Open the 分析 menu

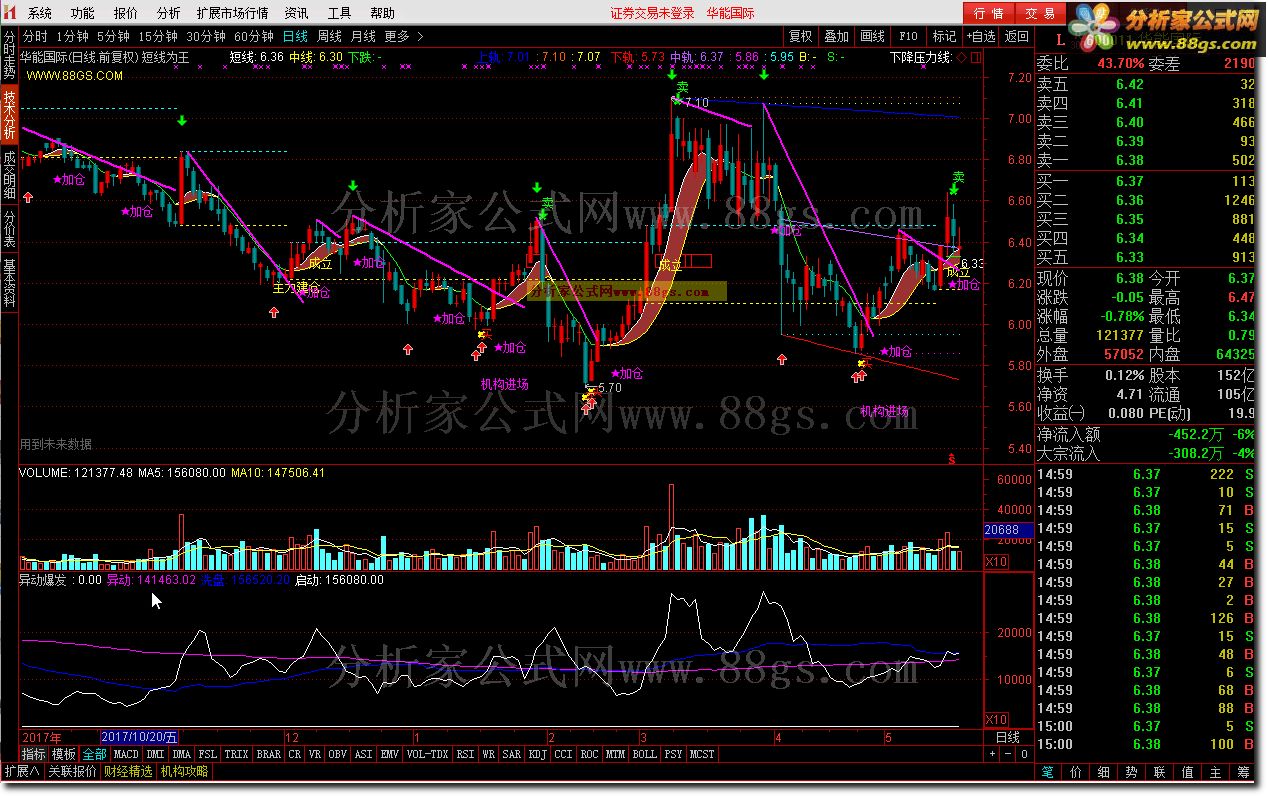tap(169, 13)
